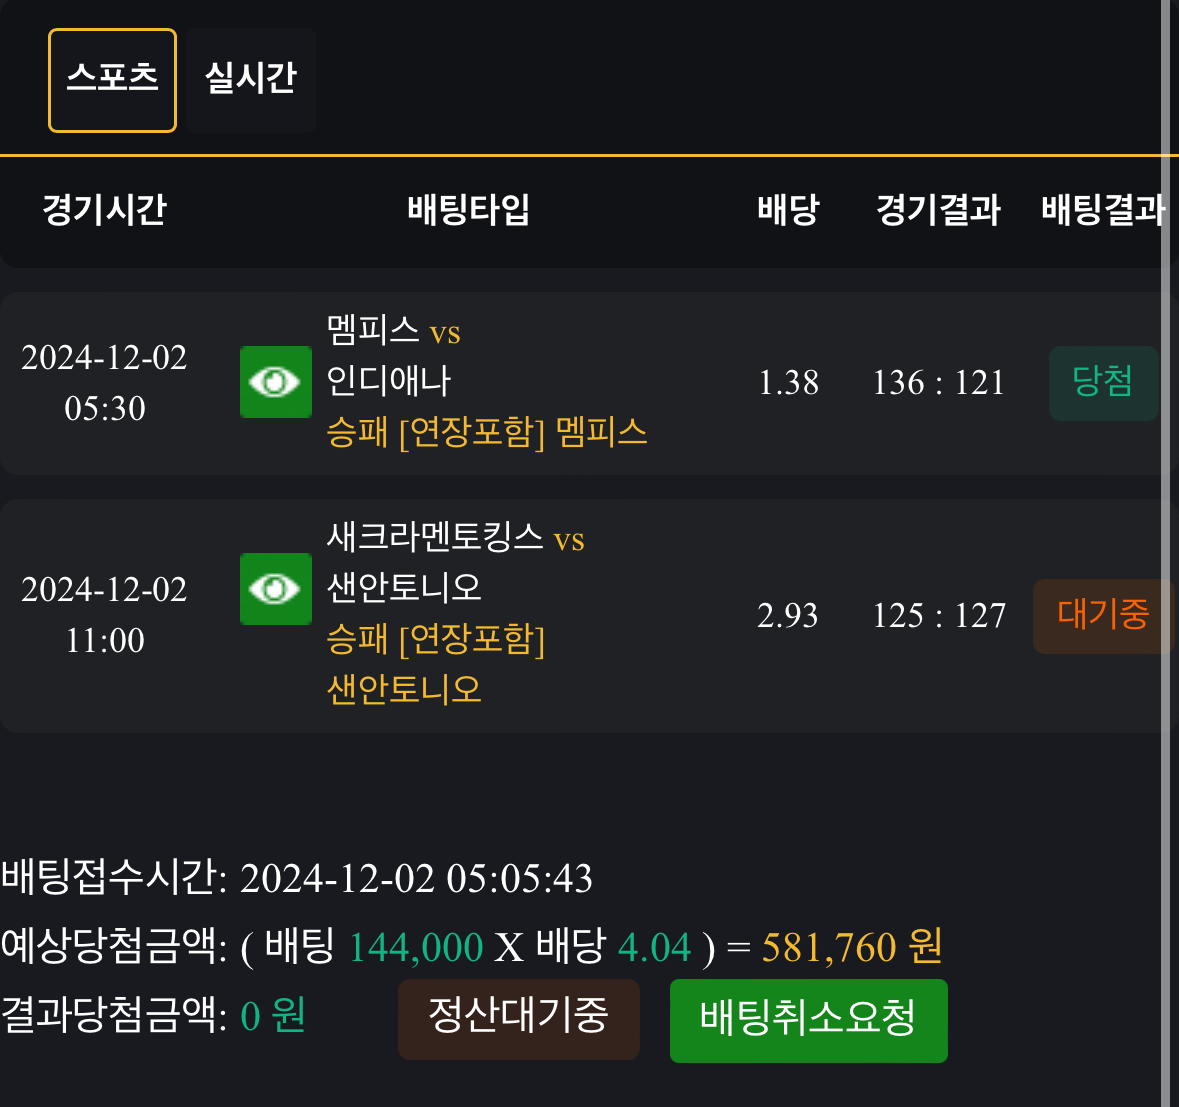
Task: Click the eye icon for Memphis game
Action: click(275, 382)
